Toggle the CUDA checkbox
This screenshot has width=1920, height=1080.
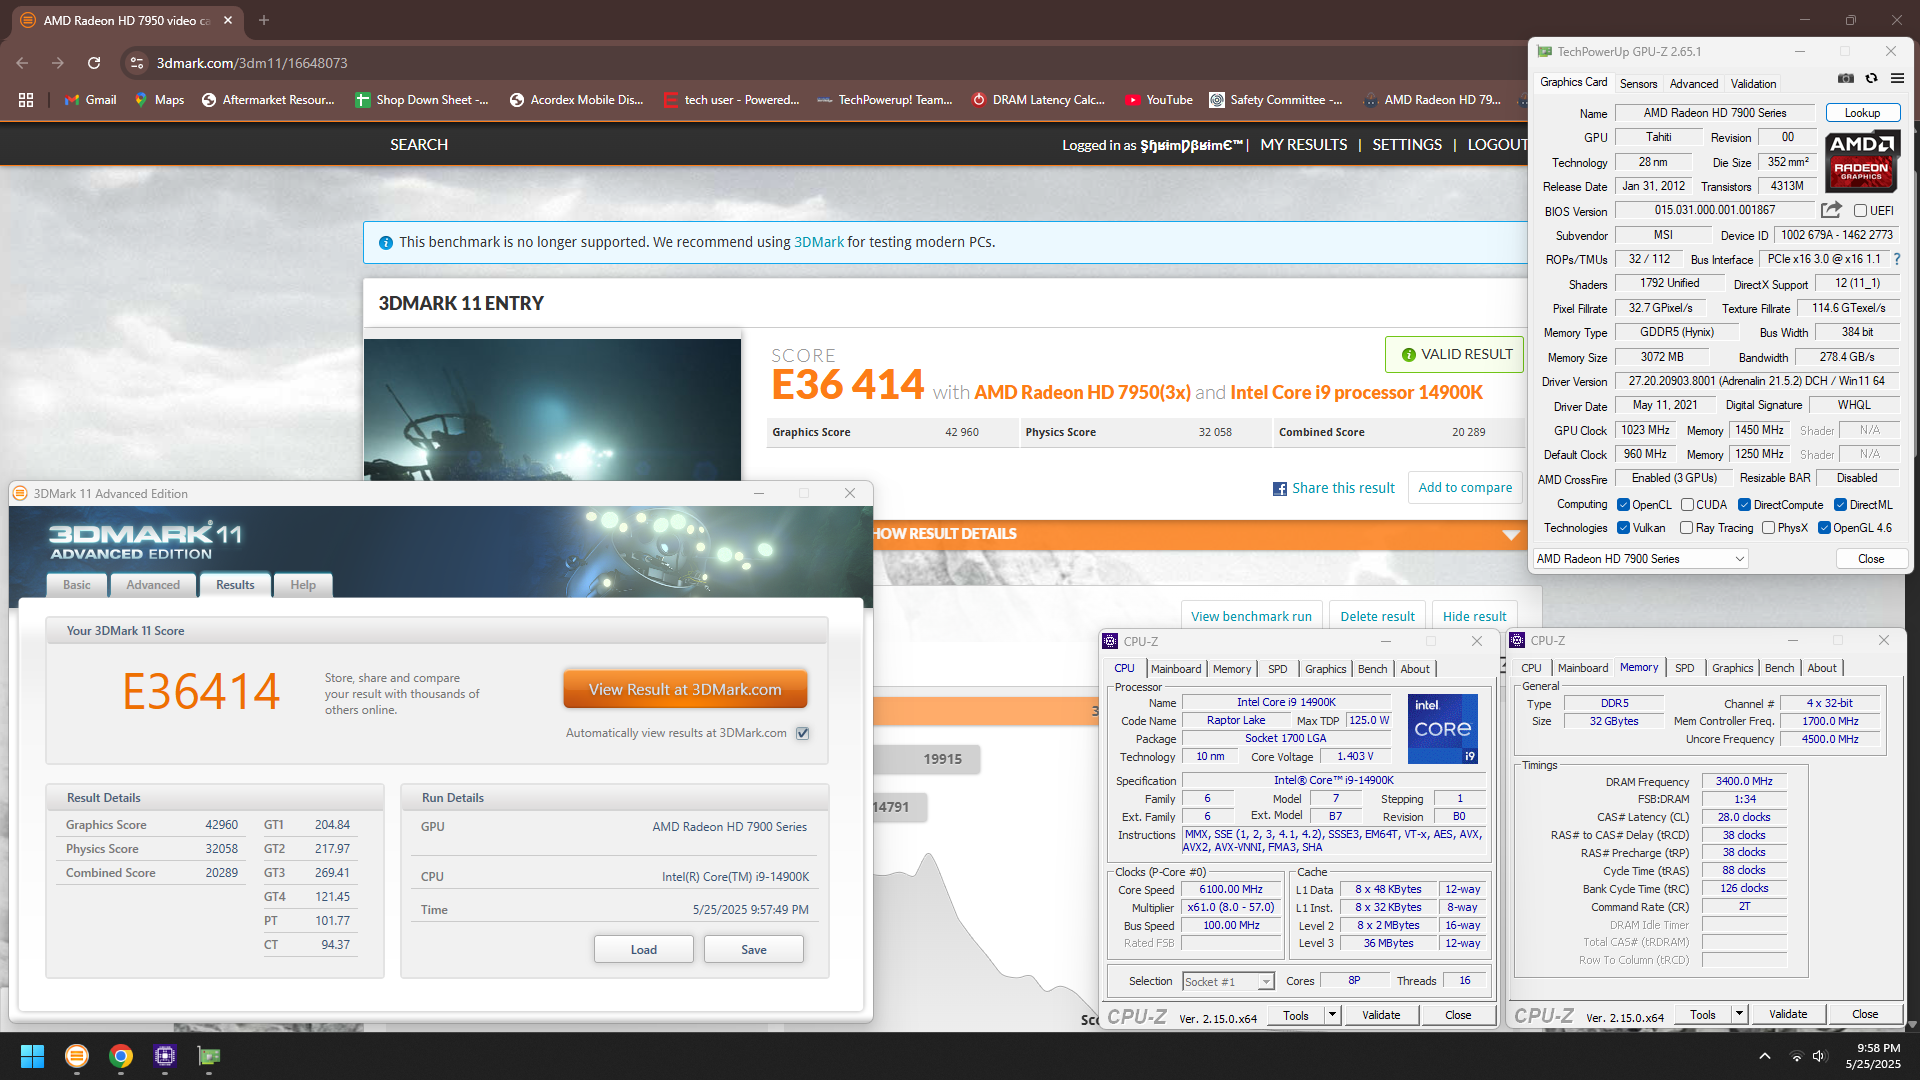point(1687,505)
